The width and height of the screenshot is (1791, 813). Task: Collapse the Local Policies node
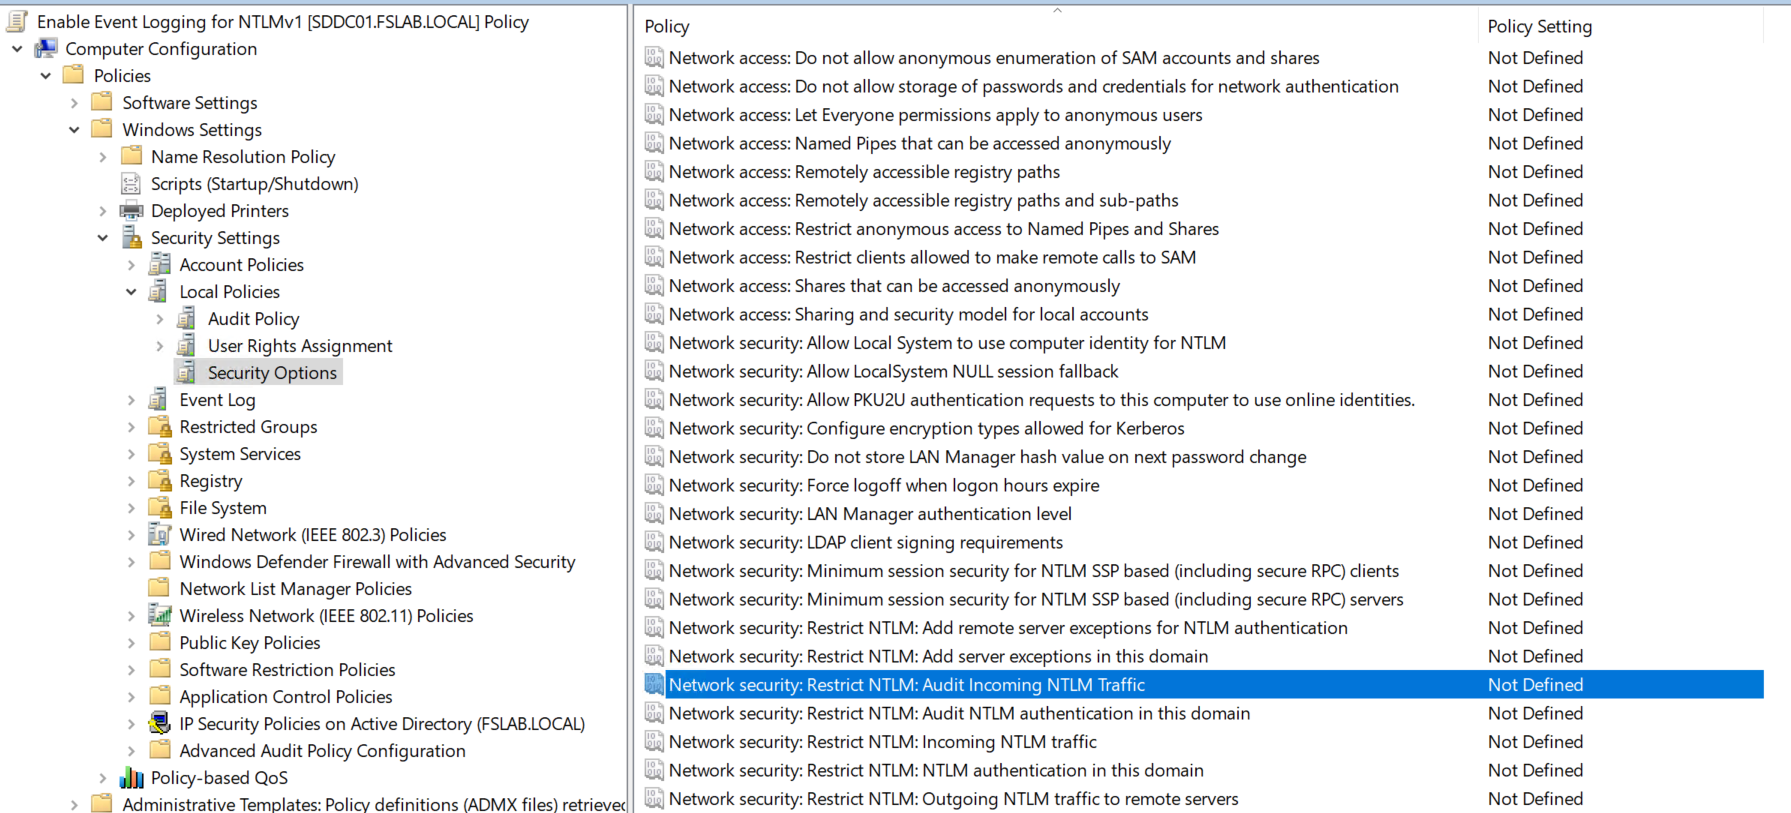click(131, 291)
